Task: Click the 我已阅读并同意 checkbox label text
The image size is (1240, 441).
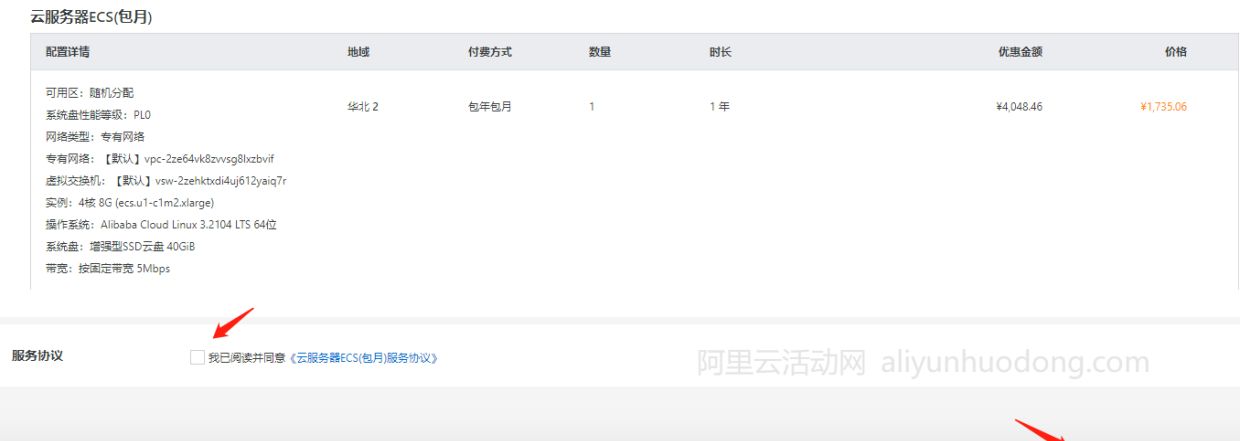Action: pyautogui.click(x=247, y=357)
